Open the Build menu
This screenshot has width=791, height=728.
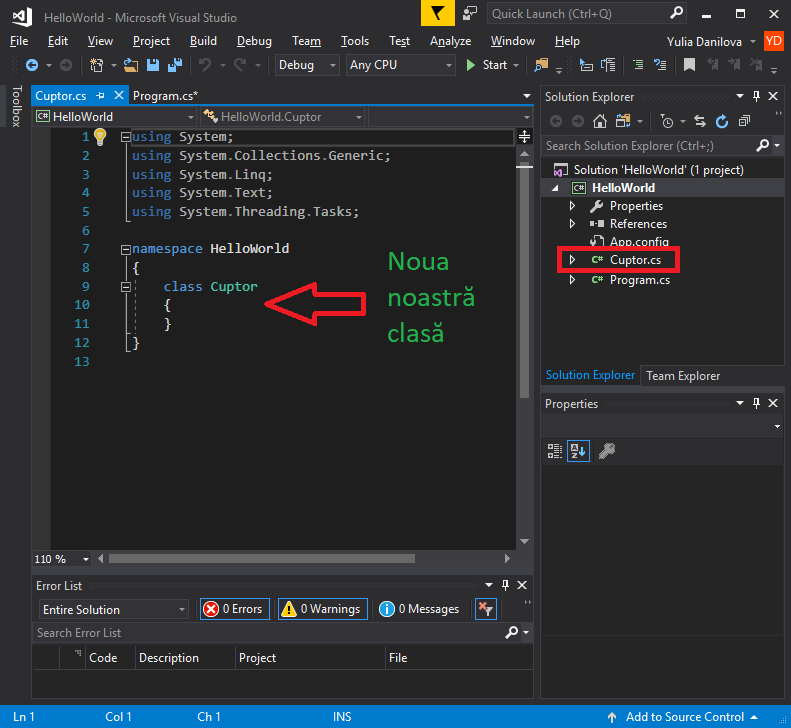coord(203,41)
